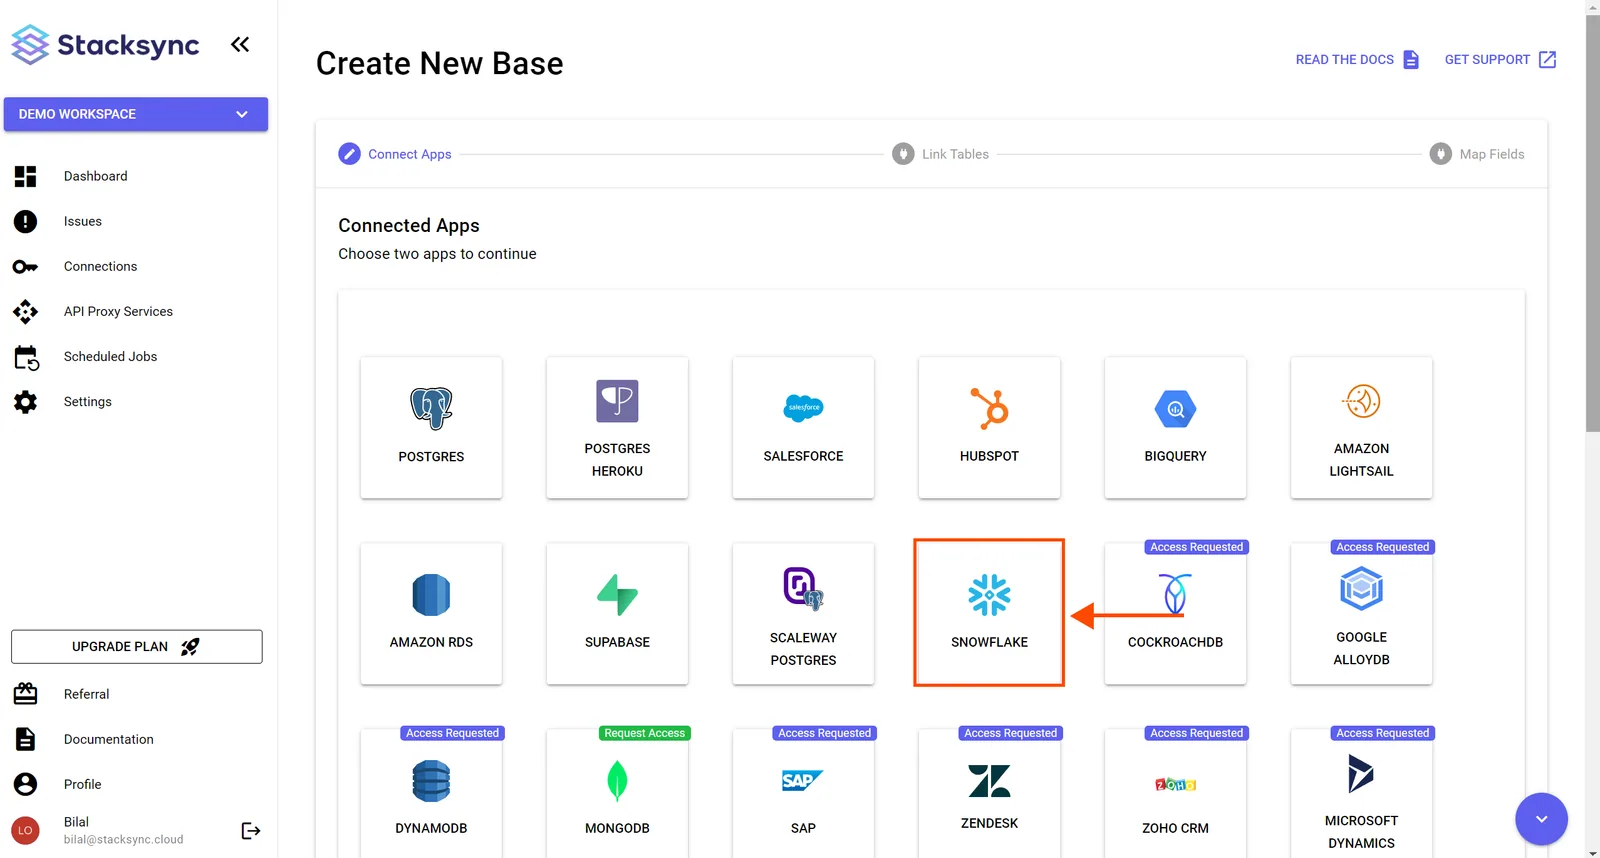The width and height of the screenshot is (1600, 858).
Task: Click the Request Access badge on MongoDB
Action: (x=645, y=733)
